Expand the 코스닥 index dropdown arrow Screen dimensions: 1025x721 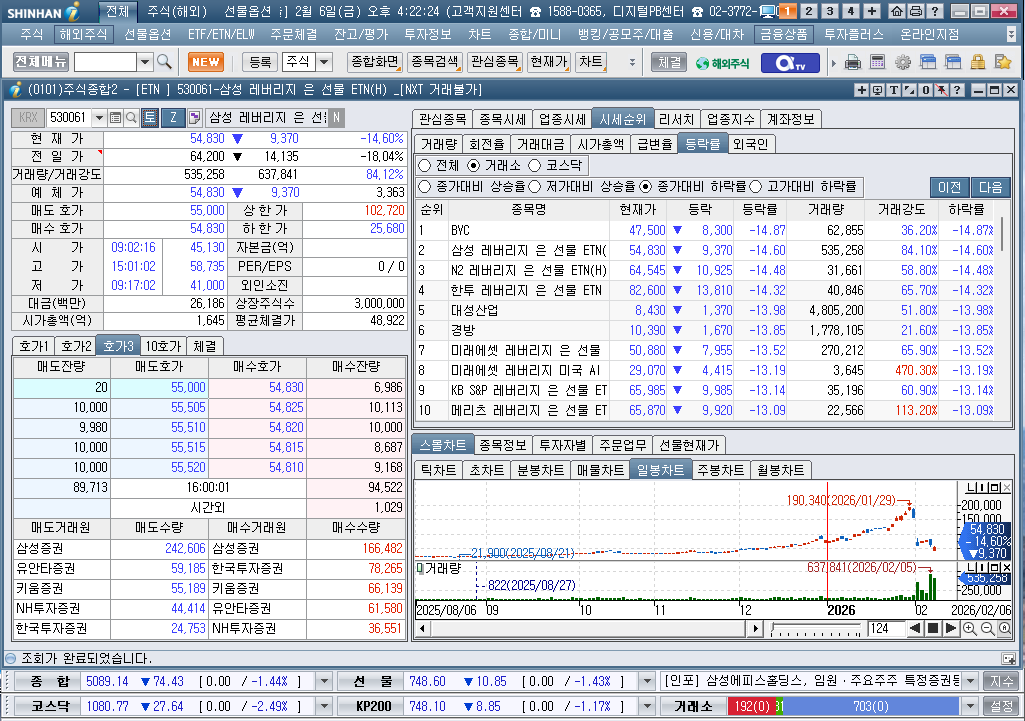tap(324, 706)
